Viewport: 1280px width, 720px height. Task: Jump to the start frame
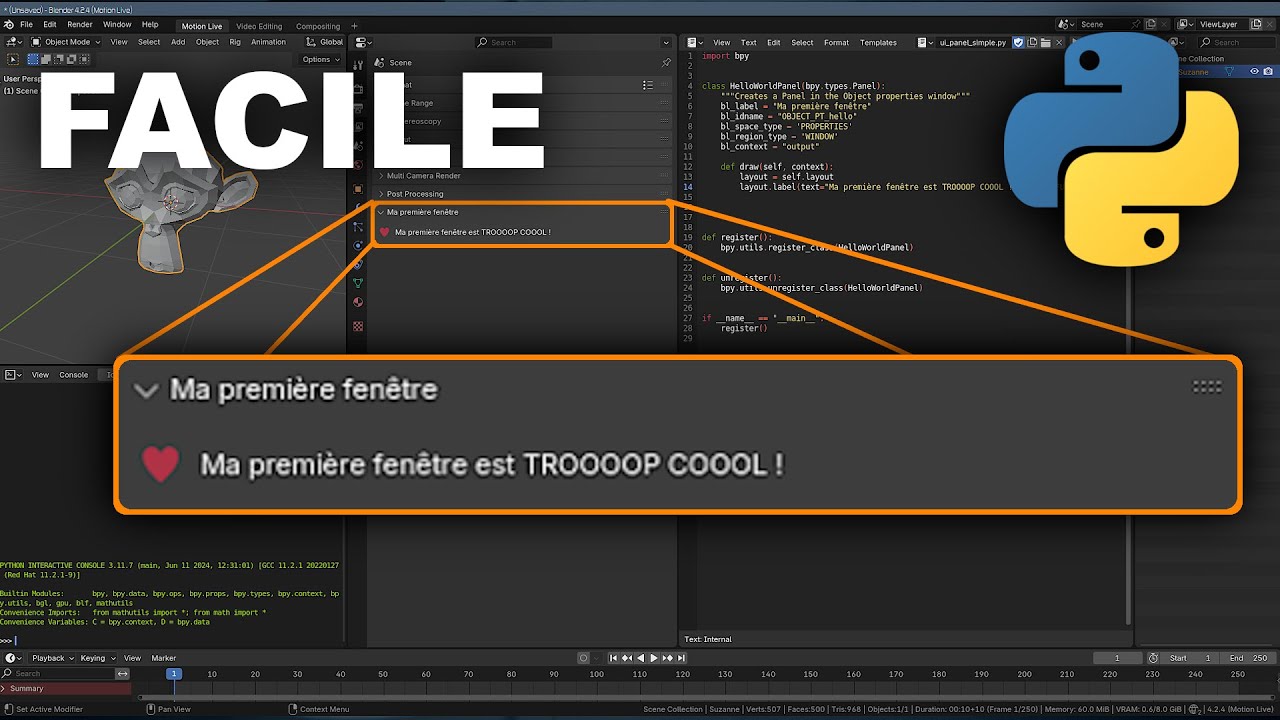613,658
